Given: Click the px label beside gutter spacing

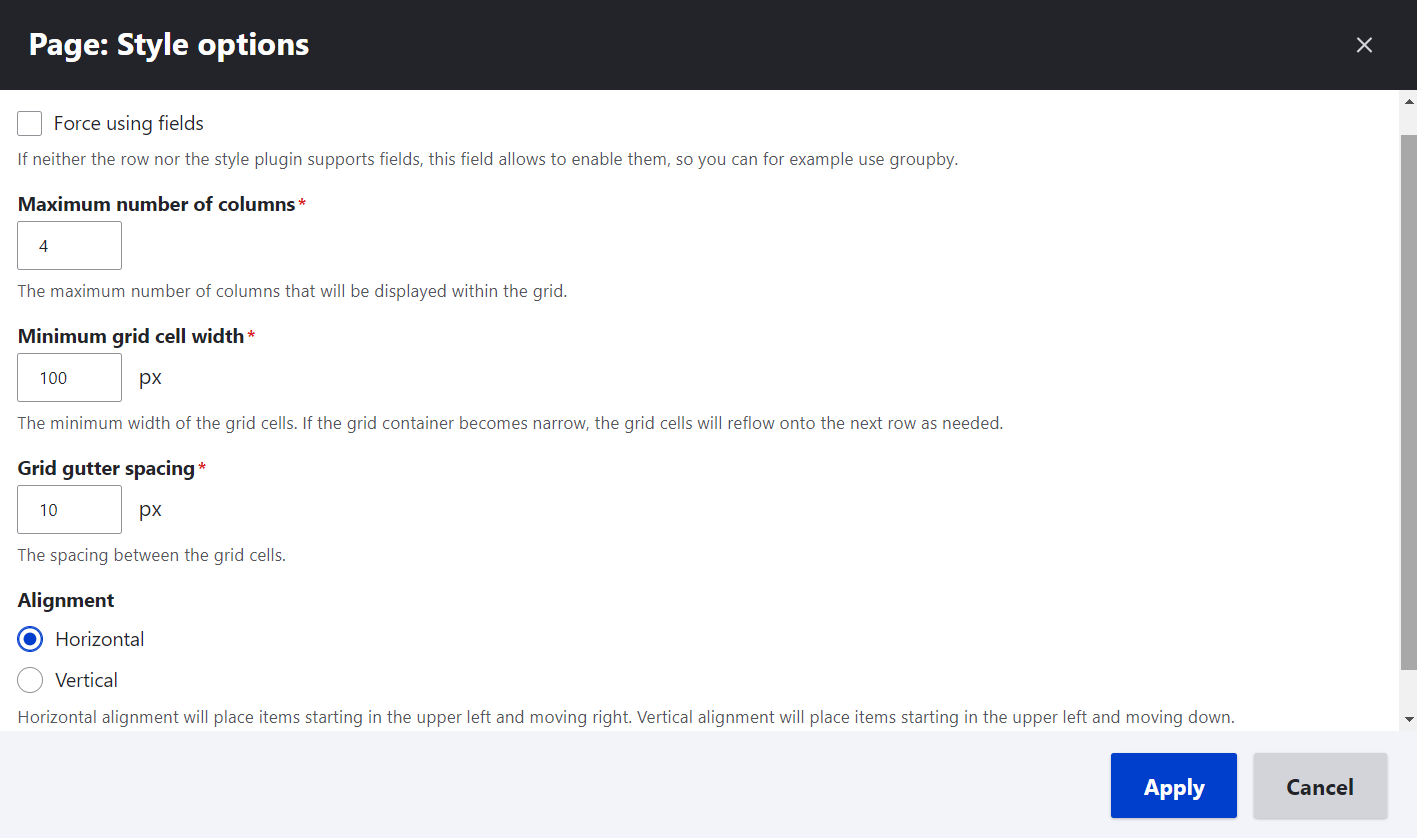Looking at the screenshot, I should coord(150,509).
